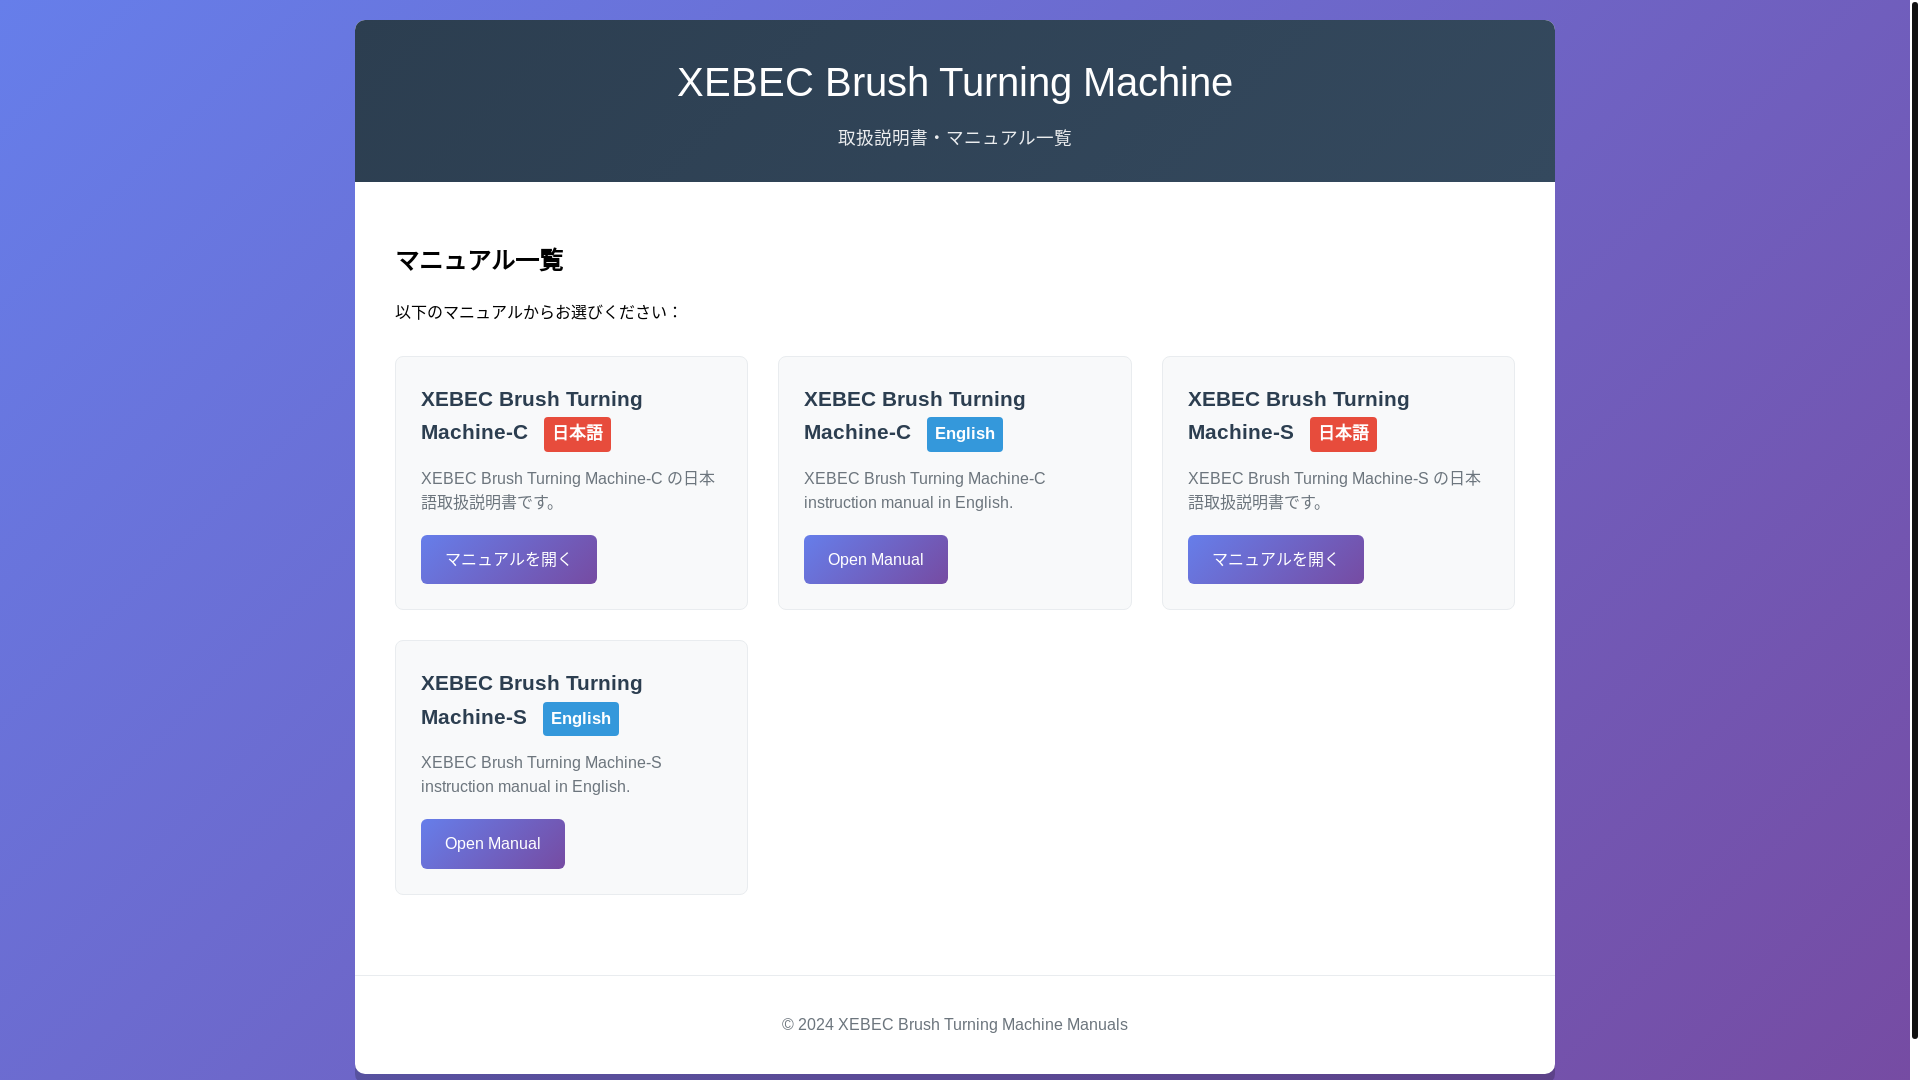Click the マニュアル一覧 section heading

[x=479, y=260]
